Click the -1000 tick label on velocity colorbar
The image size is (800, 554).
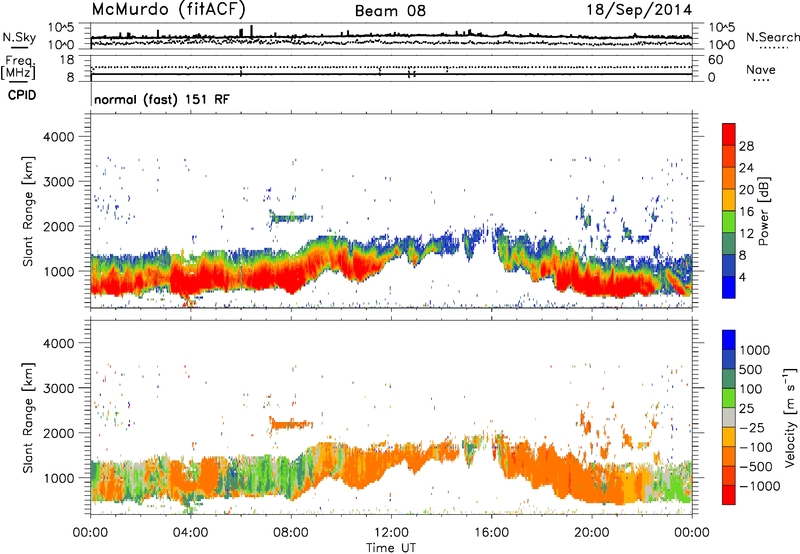pos(759,486)
